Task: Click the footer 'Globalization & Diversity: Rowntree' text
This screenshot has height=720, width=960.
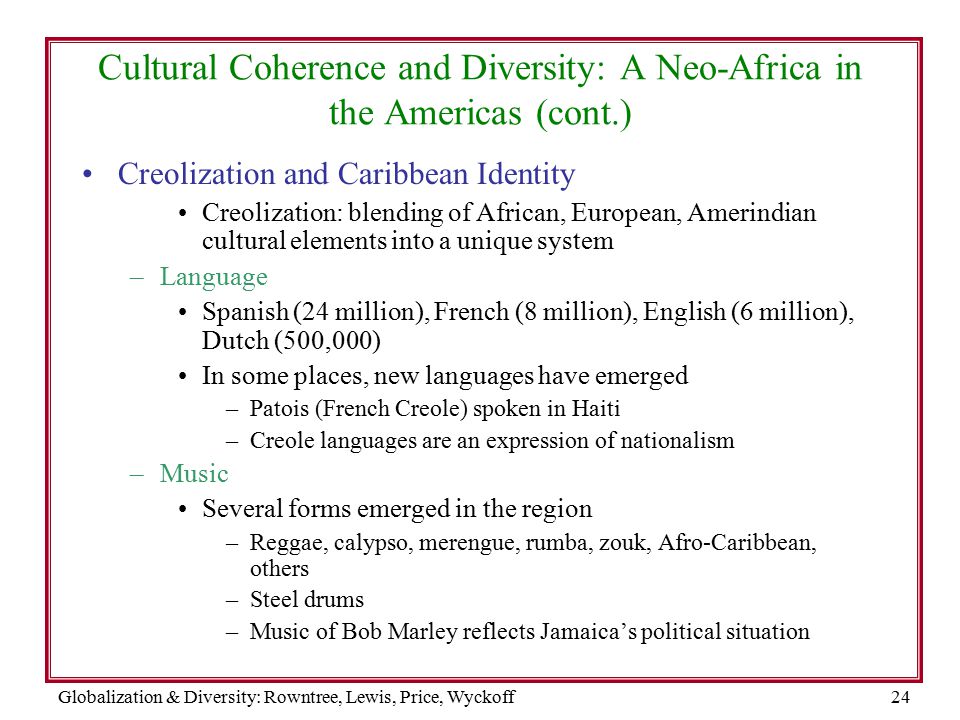Action: click(287, 697)
